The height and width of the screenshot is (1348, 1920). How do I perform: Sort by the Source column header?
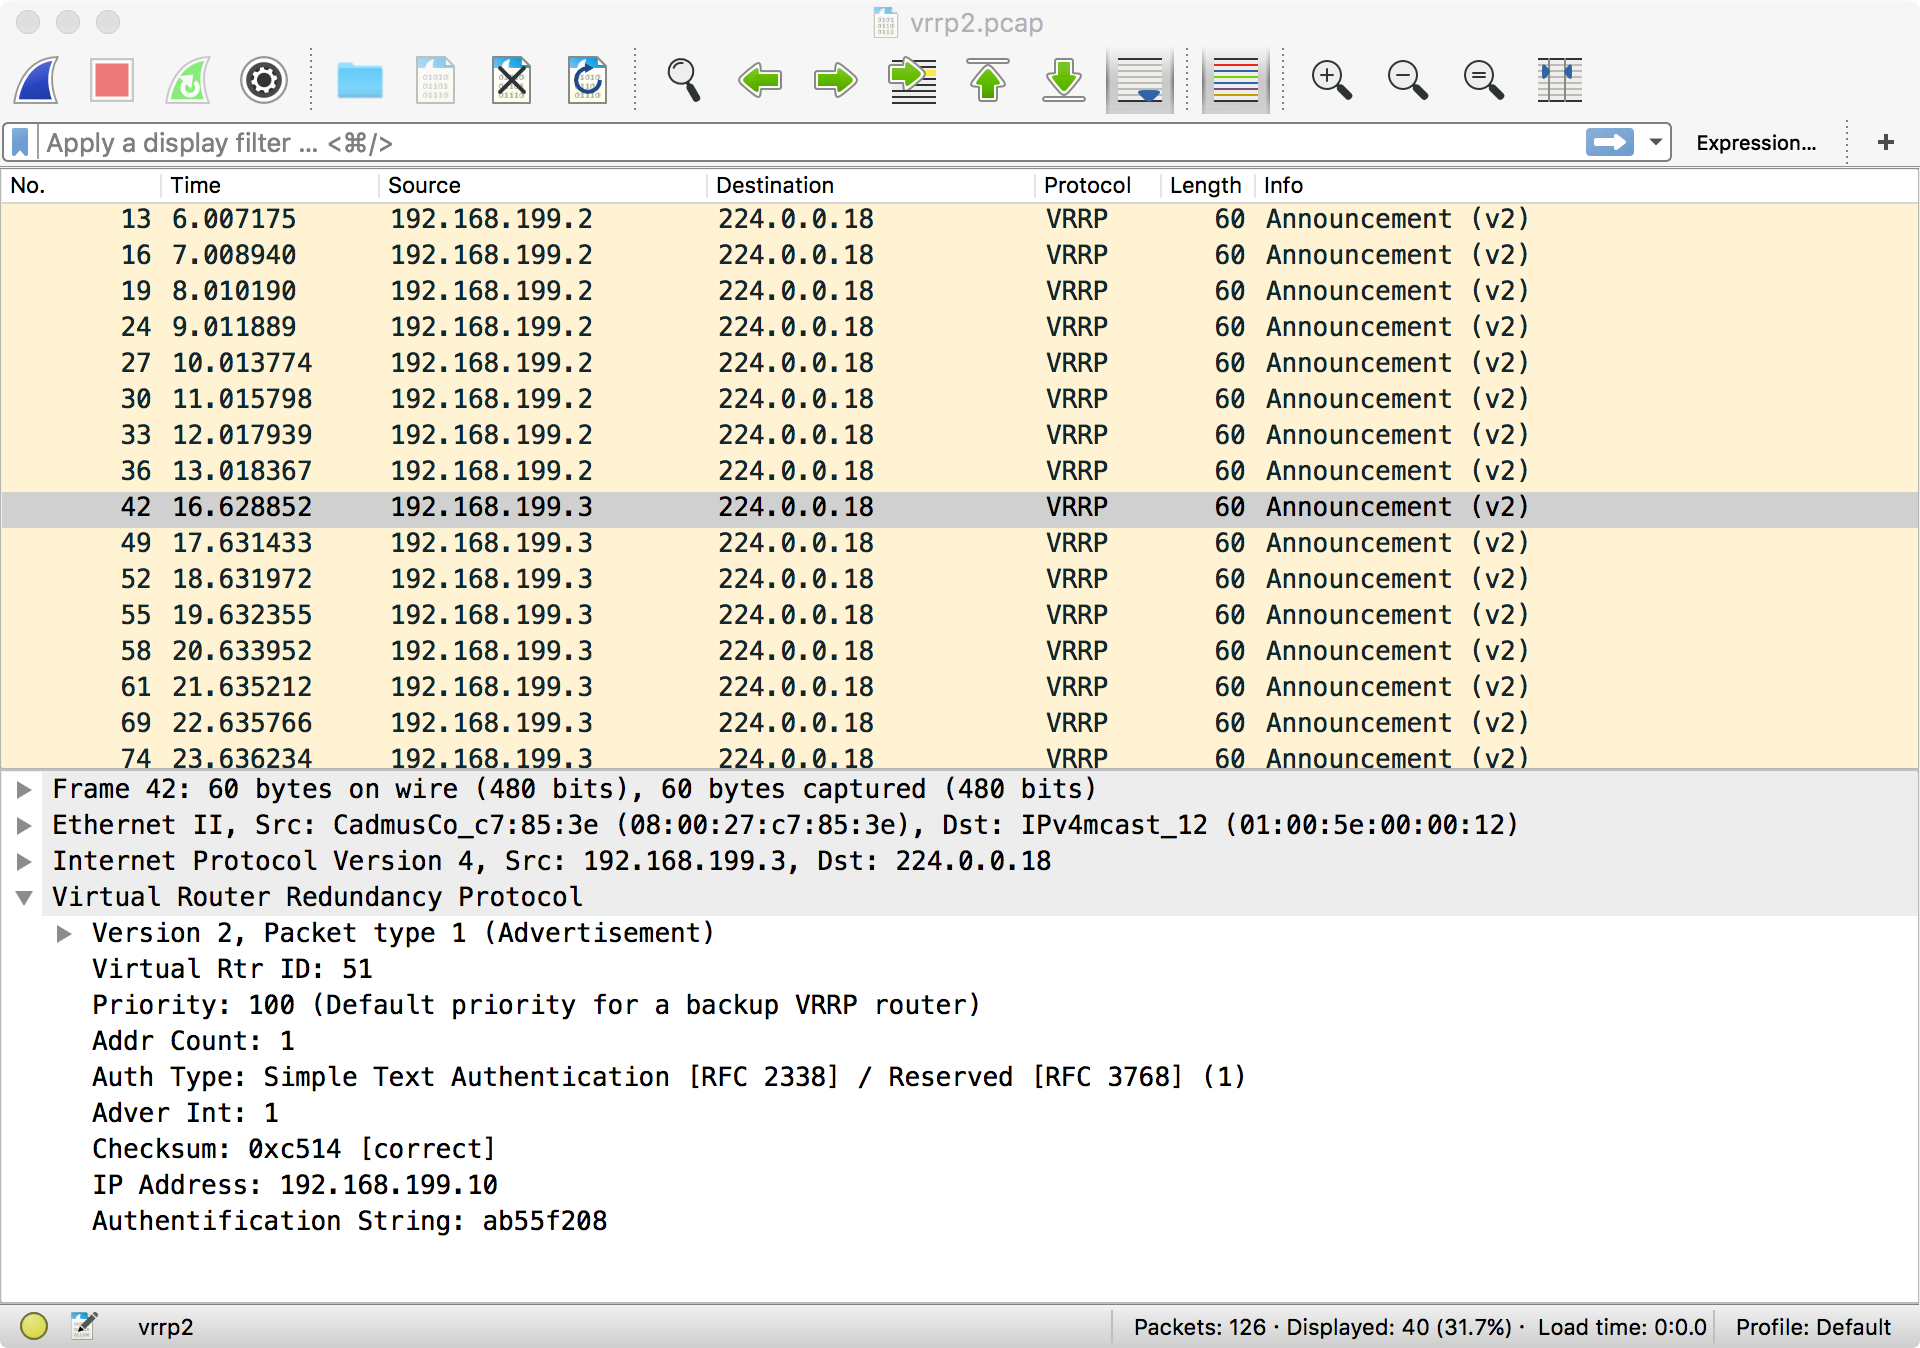click(x=424, y=186)
